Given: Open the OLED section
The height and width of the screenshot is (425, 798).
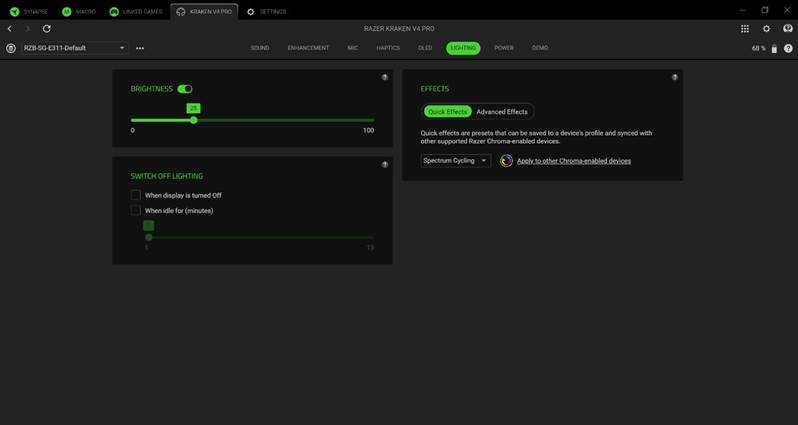Looking at the screenshot, I should (425, 48).
